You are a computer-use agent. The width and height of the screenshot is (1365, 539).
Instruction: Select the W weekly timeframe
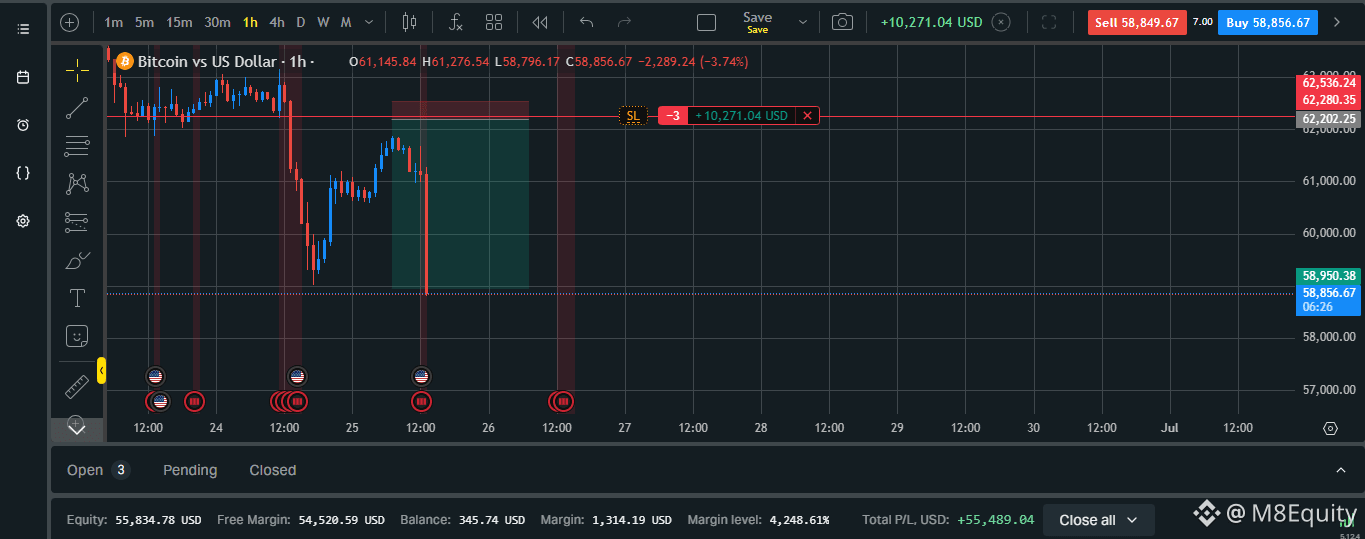pyautogui.click(x=323, y=22)
